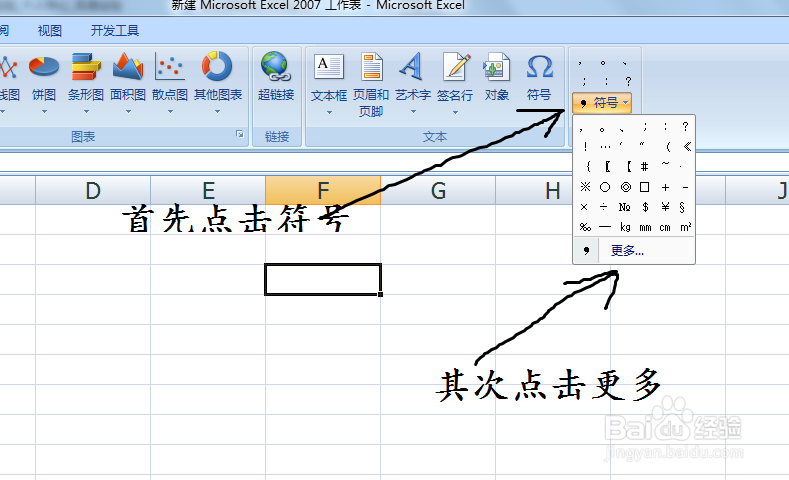Open the 面积图 area chart gallery
This screenshot has height=480, width=789.
point(128,83)
